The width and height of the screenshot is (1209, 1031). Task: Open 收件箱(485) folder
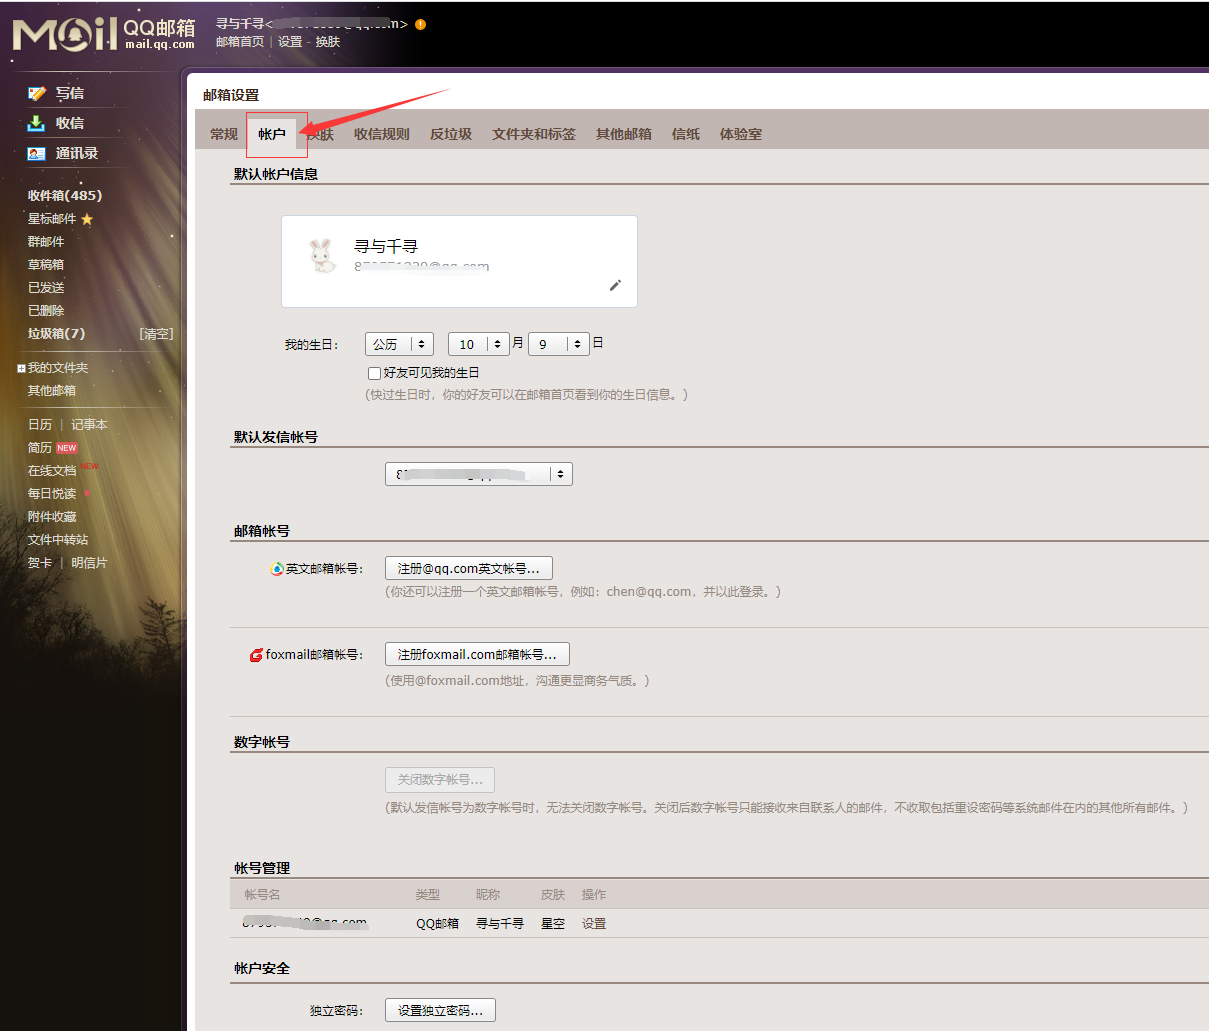65,196
